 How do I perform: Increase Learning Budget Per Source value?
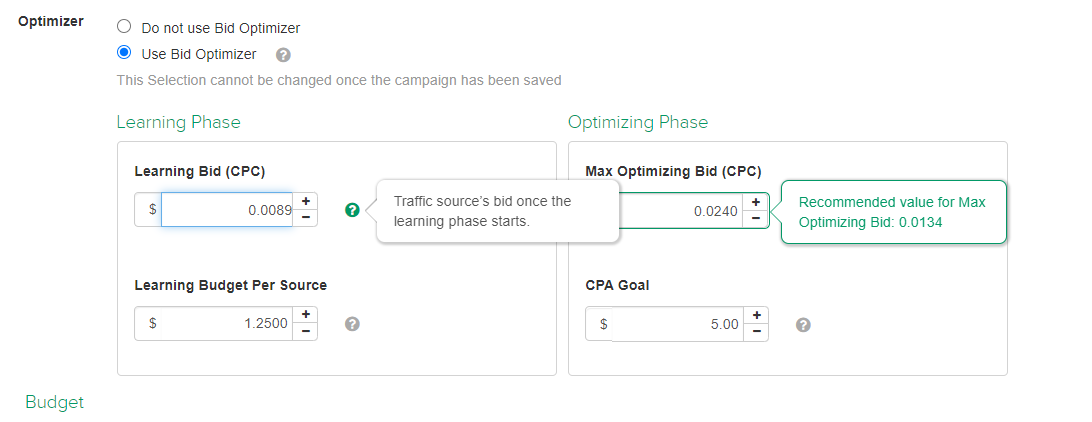305,315
